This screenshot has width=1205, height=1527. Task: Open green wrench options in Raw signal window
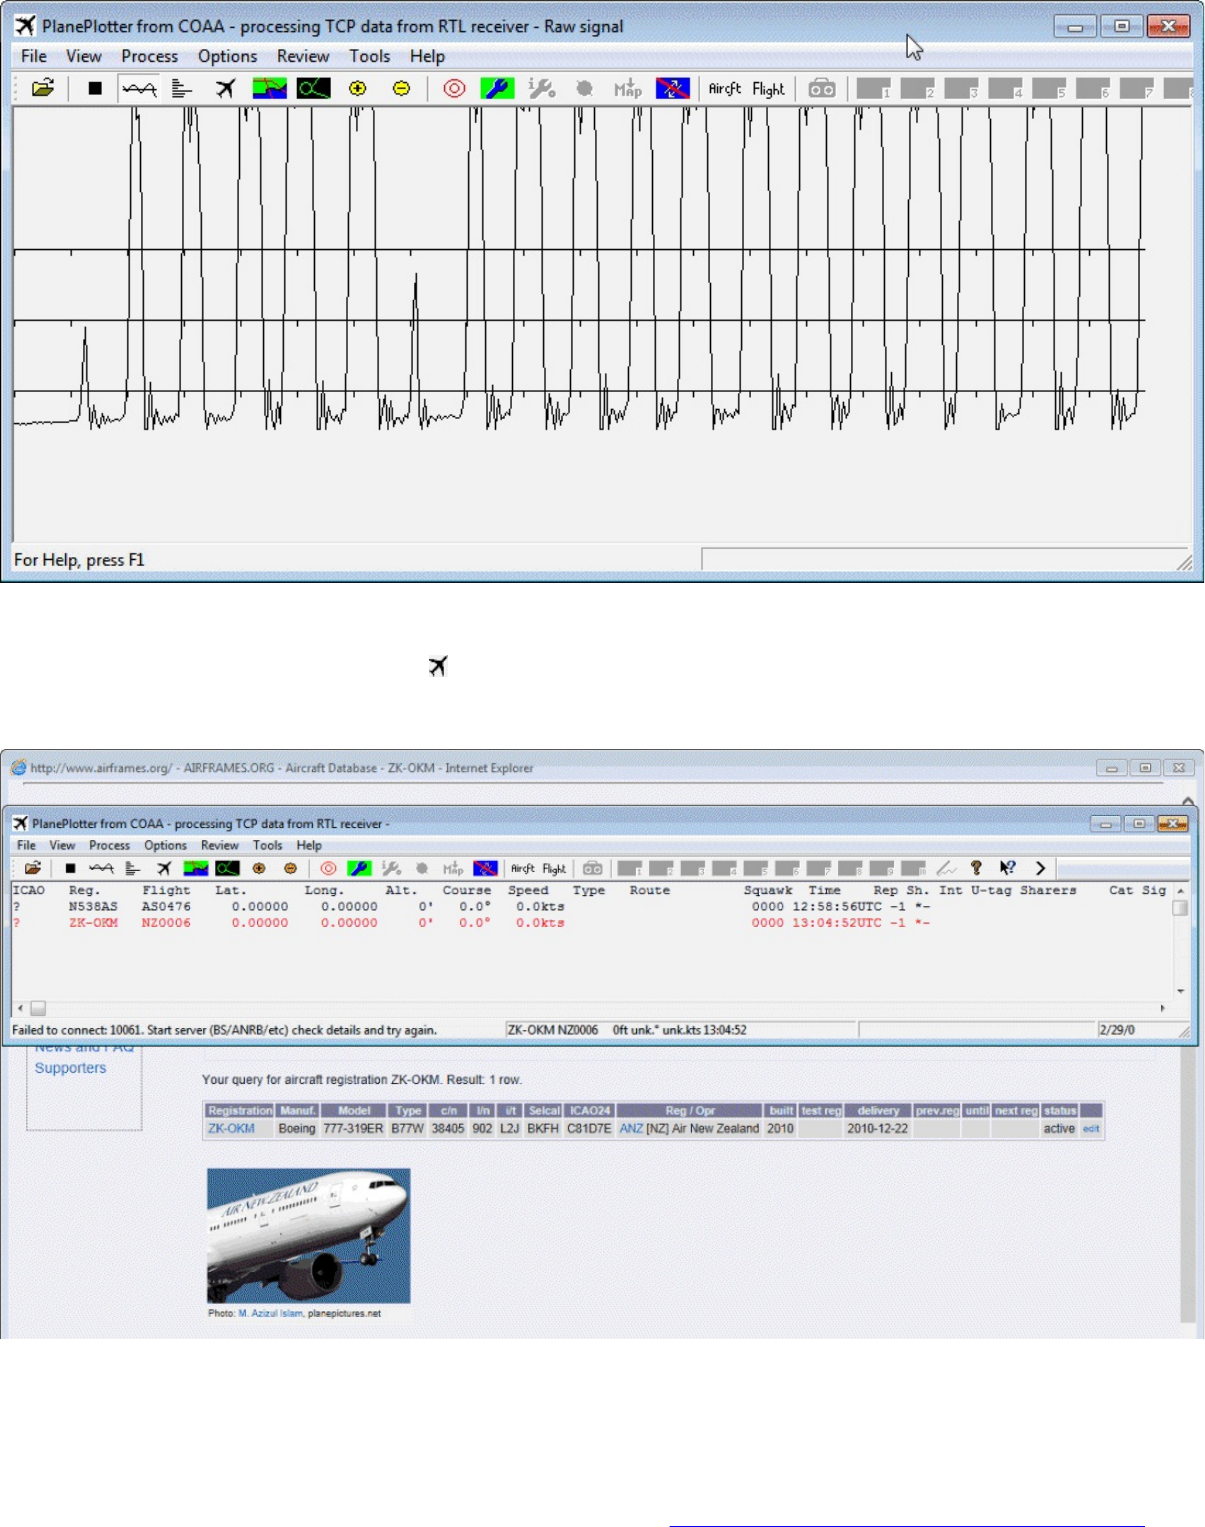point(497,88)
